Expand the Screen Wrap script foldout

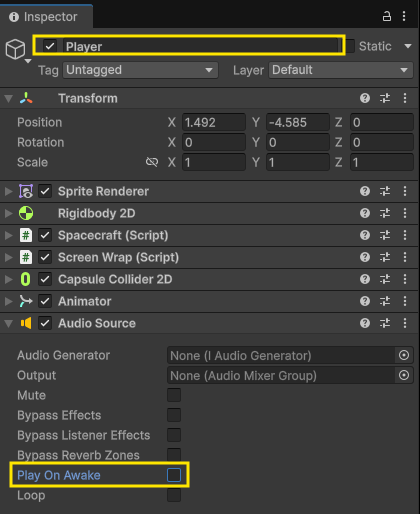click(x=8, y=257)
